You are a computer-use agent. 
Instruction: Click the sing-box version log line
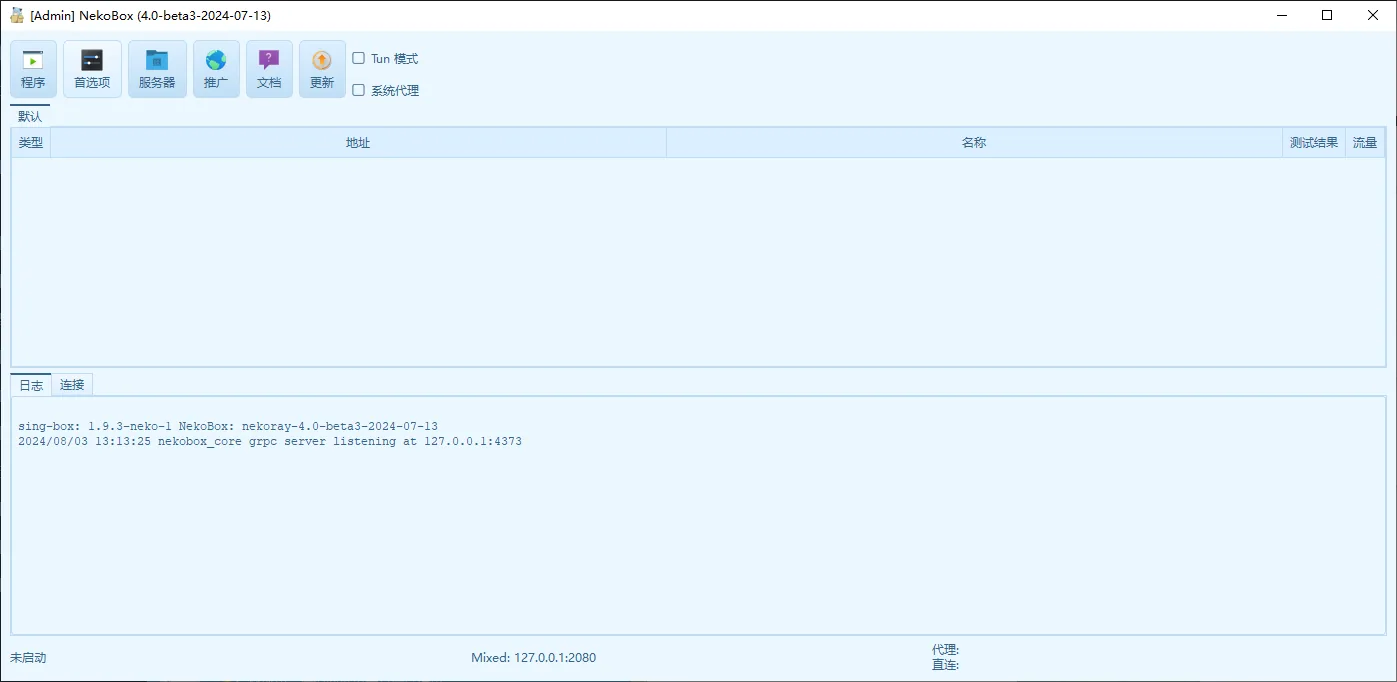coord(228,426)
